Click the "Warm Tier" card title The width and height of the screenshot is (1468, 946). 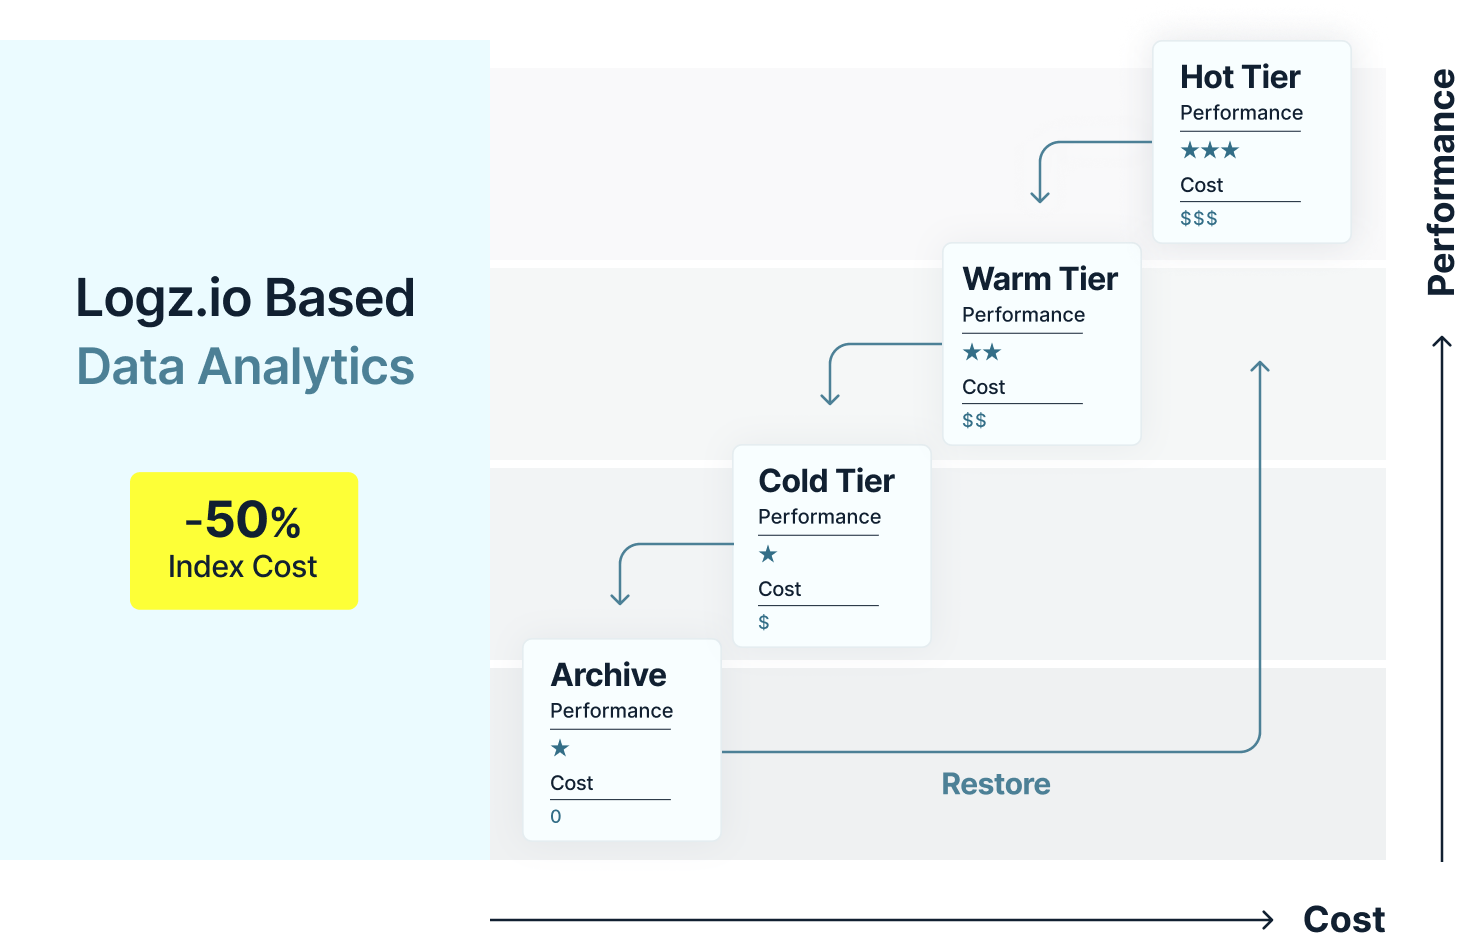point(1040,279)
